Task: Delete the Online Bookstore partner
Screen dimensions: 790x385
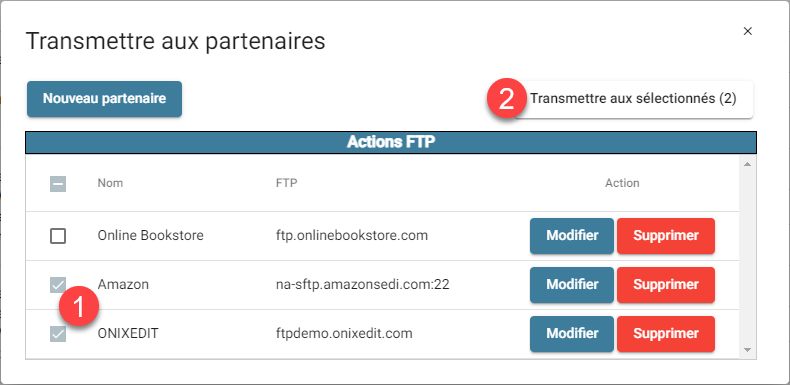Action: pos(666,236)
